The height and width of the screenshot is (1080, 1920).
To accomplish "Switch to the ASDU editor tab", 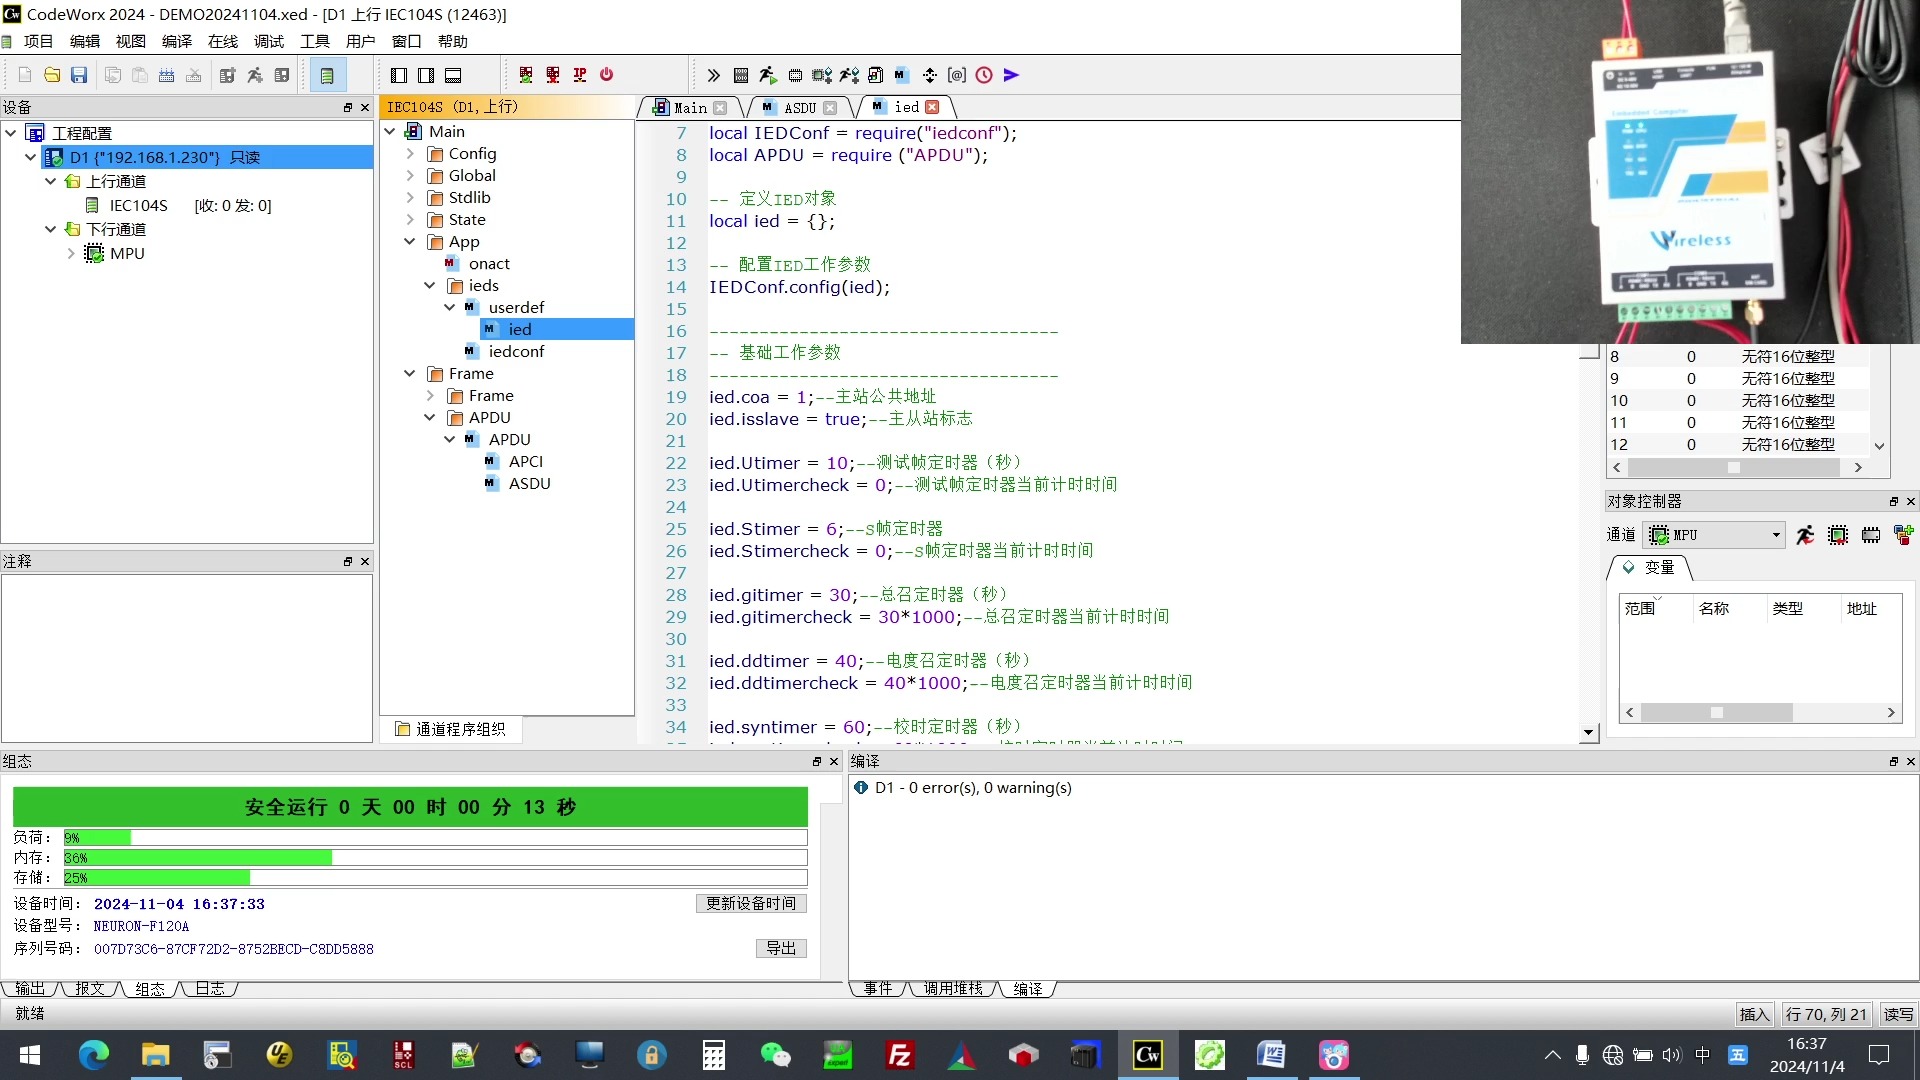I will pos(798,107).
